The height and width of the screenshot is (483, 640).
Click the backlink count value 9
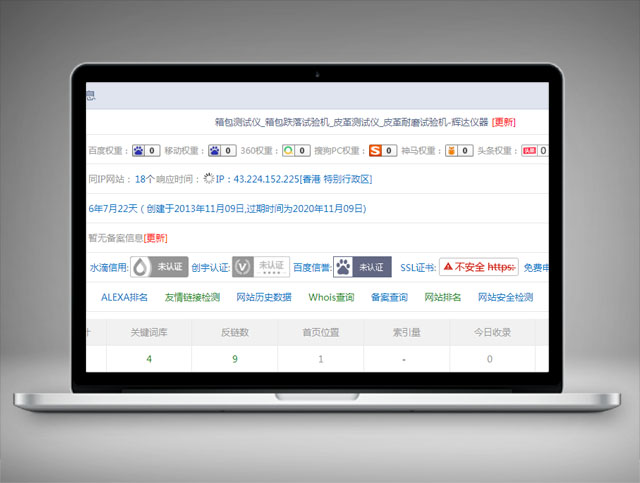[x=235, y=359]
